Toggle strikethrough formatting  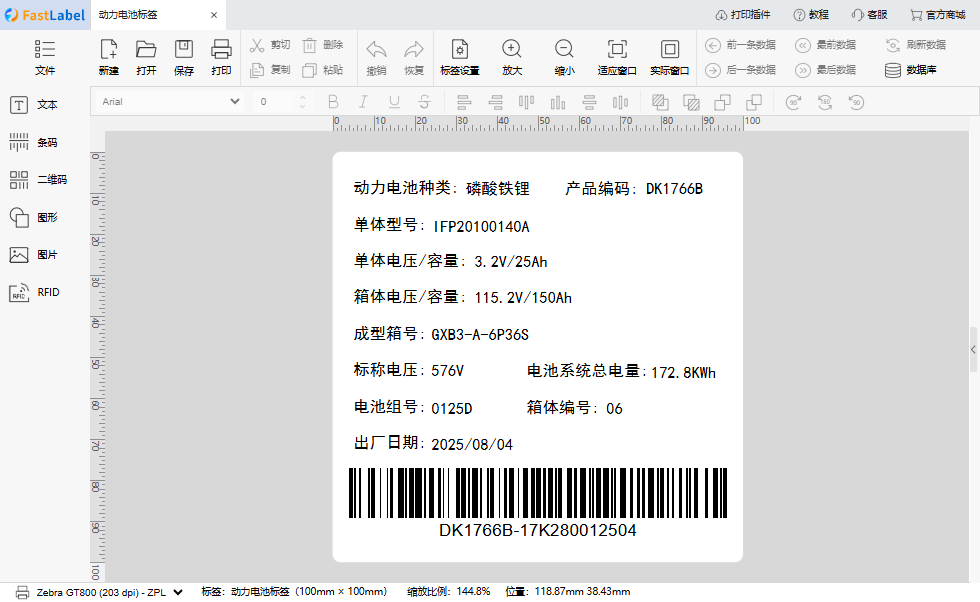[424, 102]
